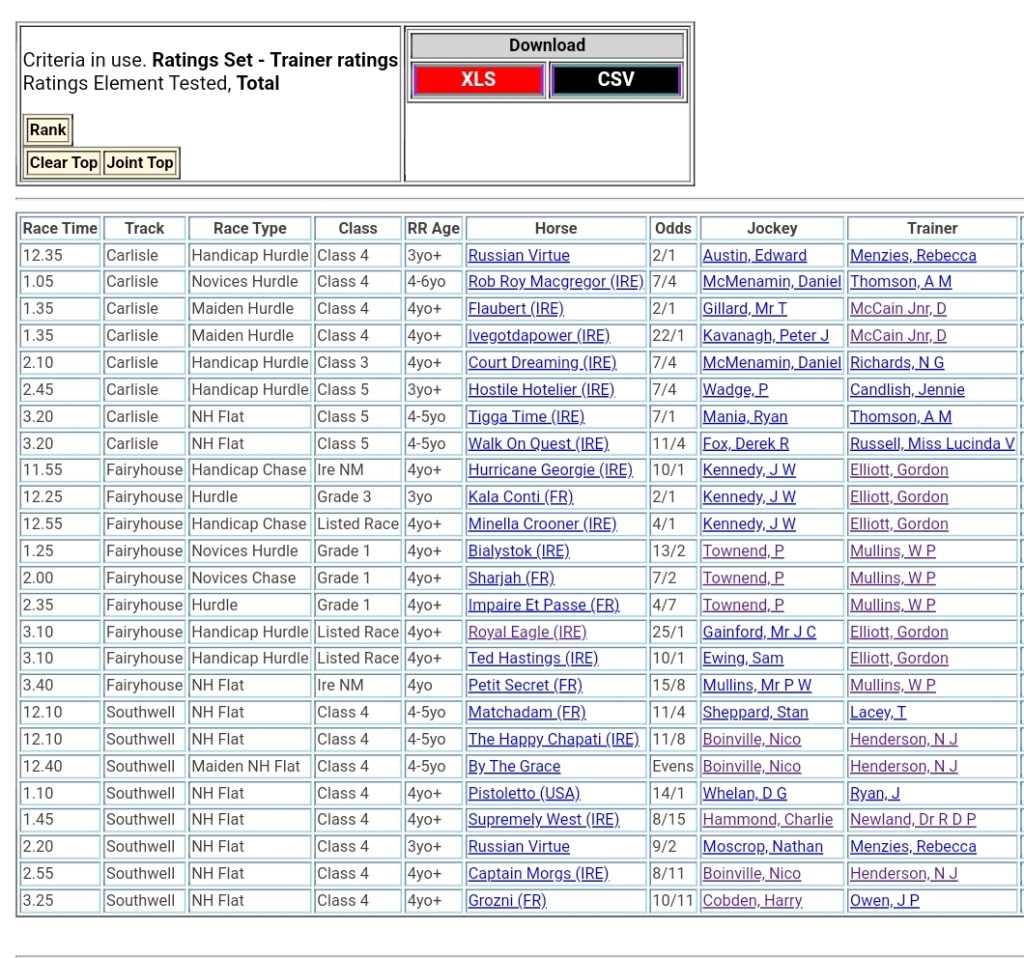
Task: View horse Hostile Hotelier (IRE)
Action: point(541,390)
